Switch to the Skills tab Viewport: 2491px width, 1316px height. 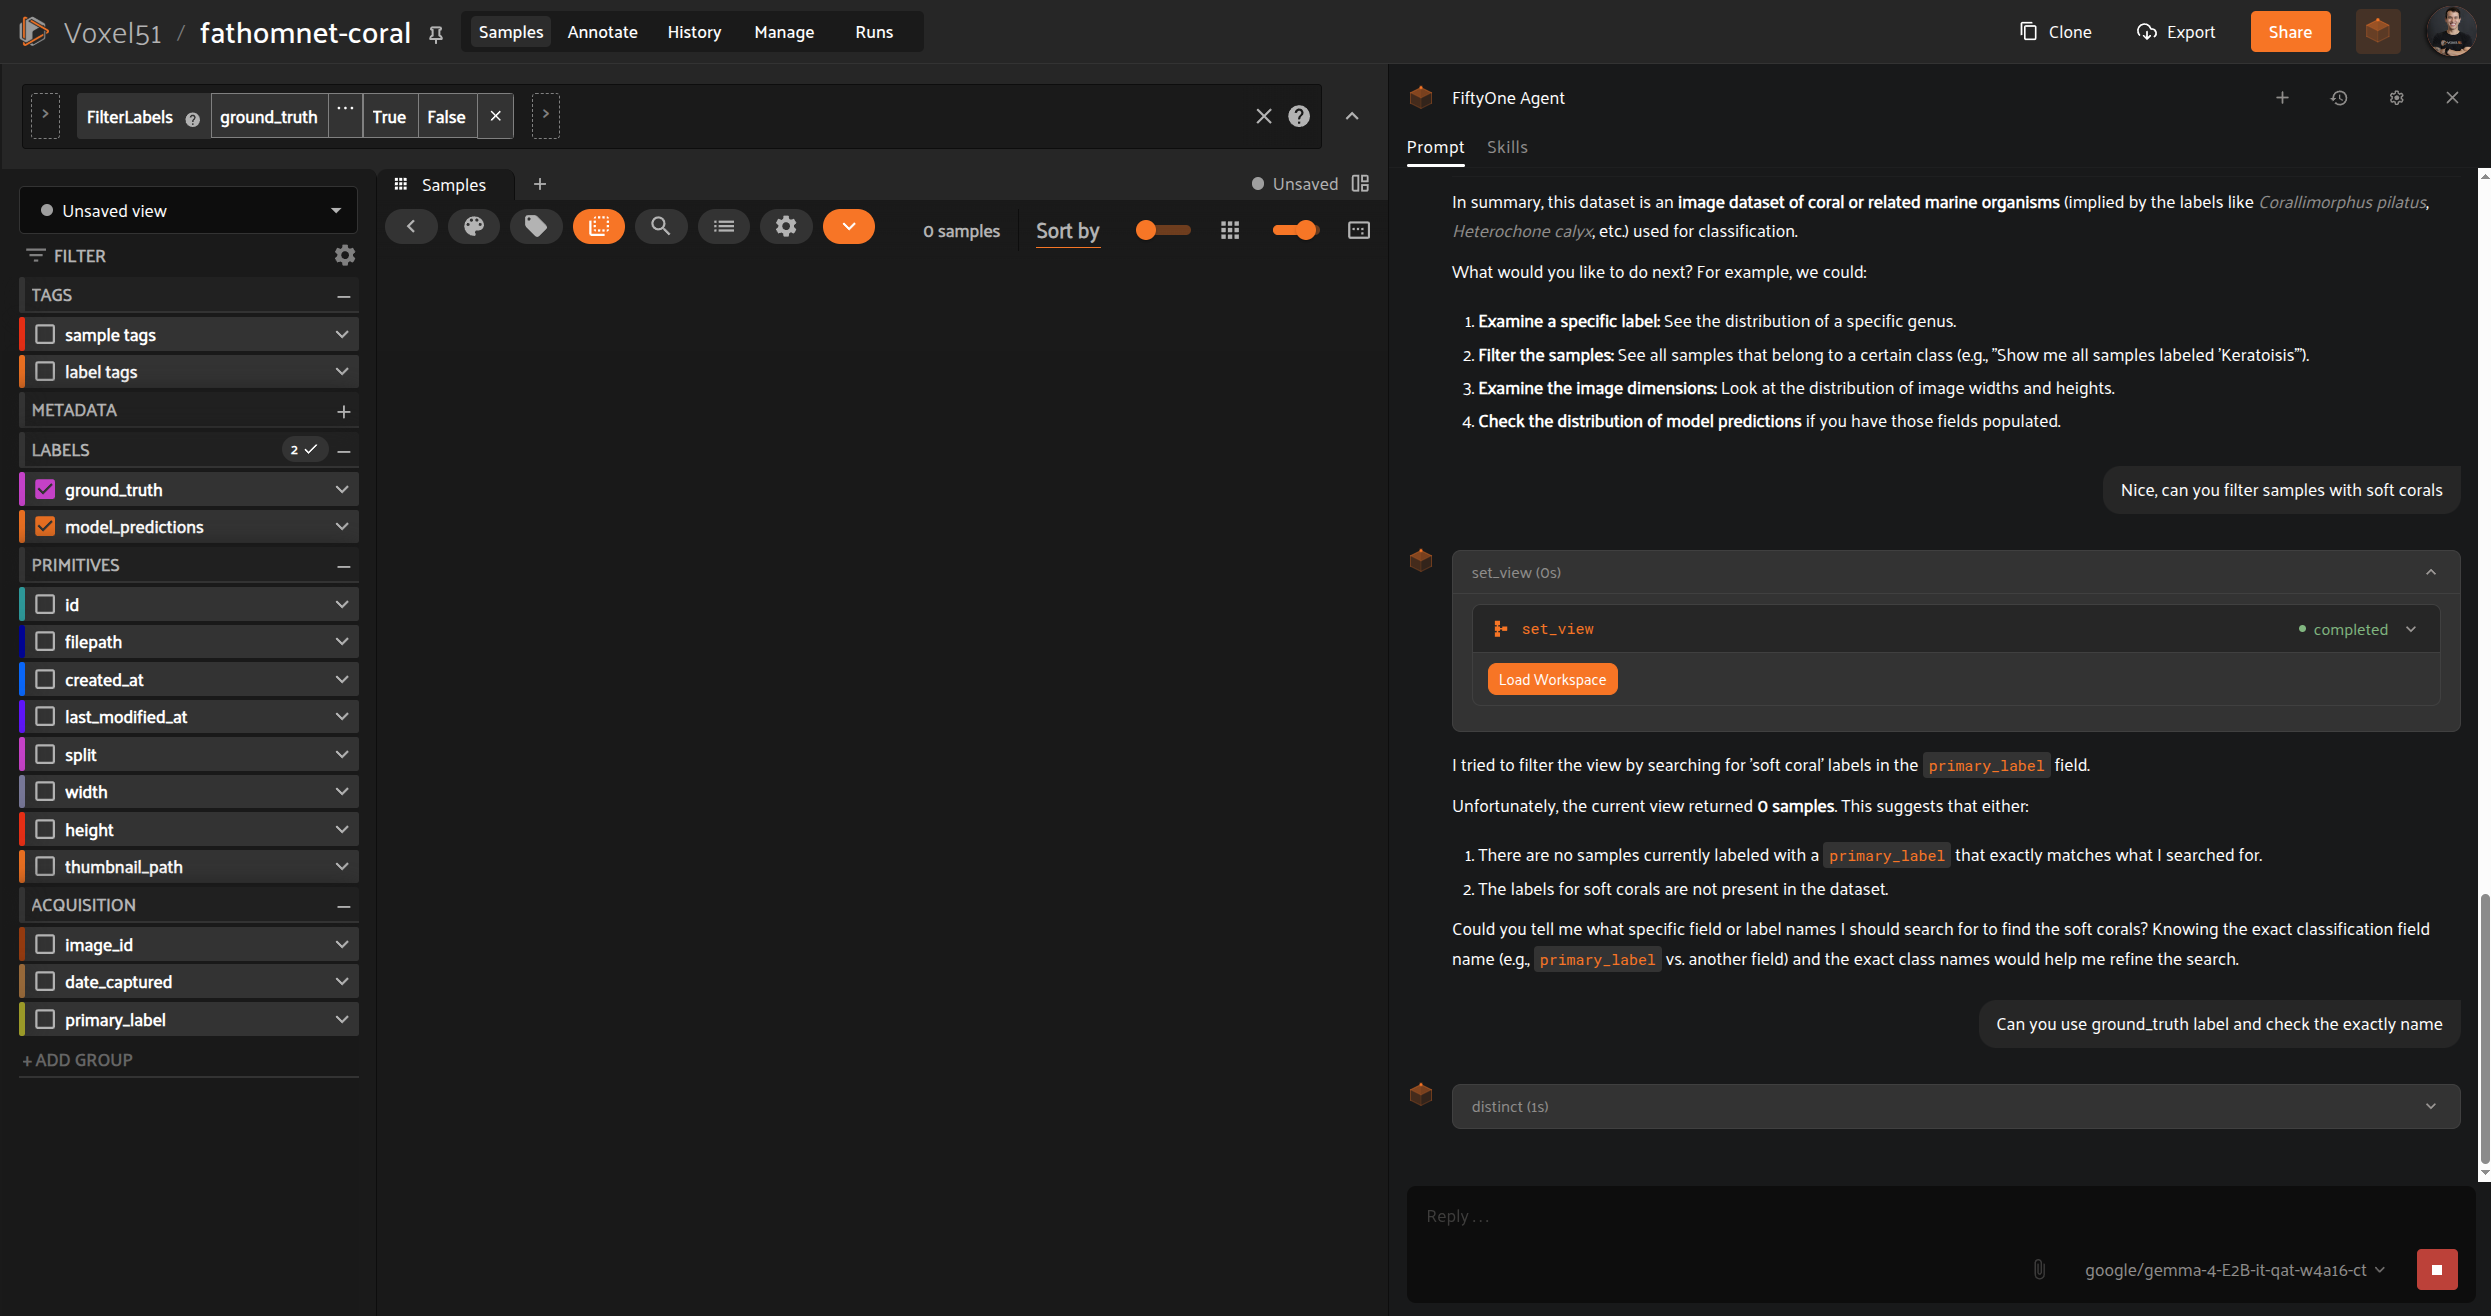[1507, 147]
